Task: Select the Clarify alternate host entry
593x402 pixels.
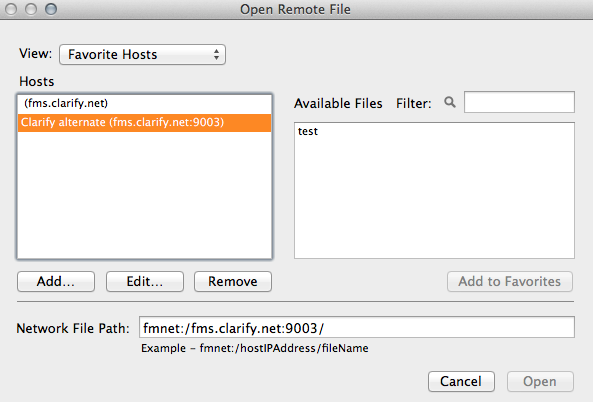Action: [x=144, y=123]
